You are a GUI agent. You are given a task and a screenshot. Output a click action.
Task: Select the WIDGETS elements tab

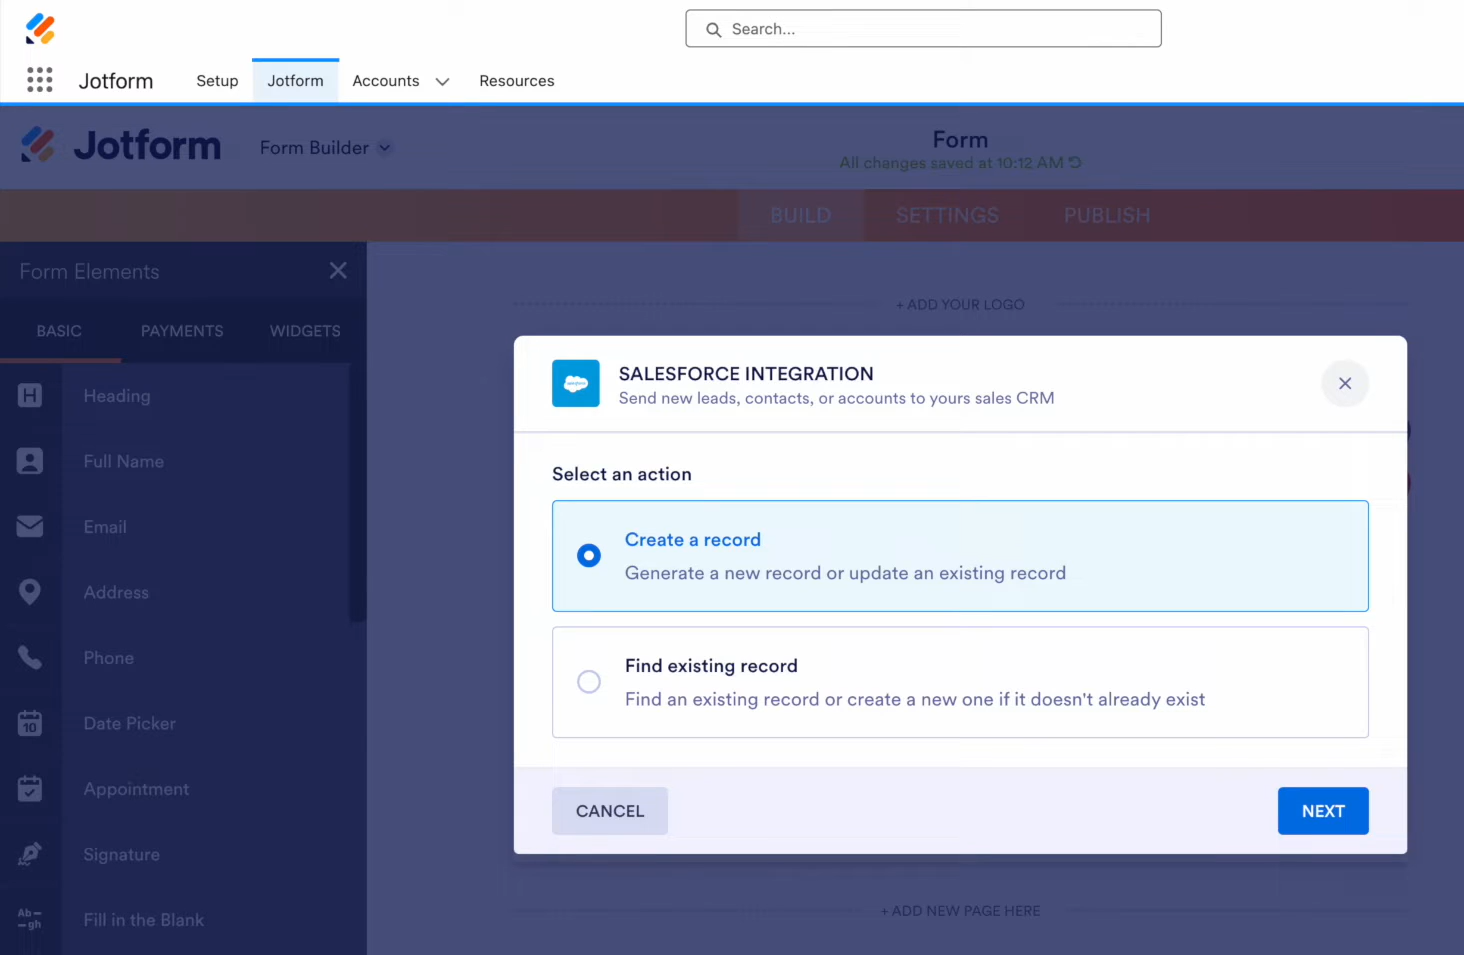[305, 331]
